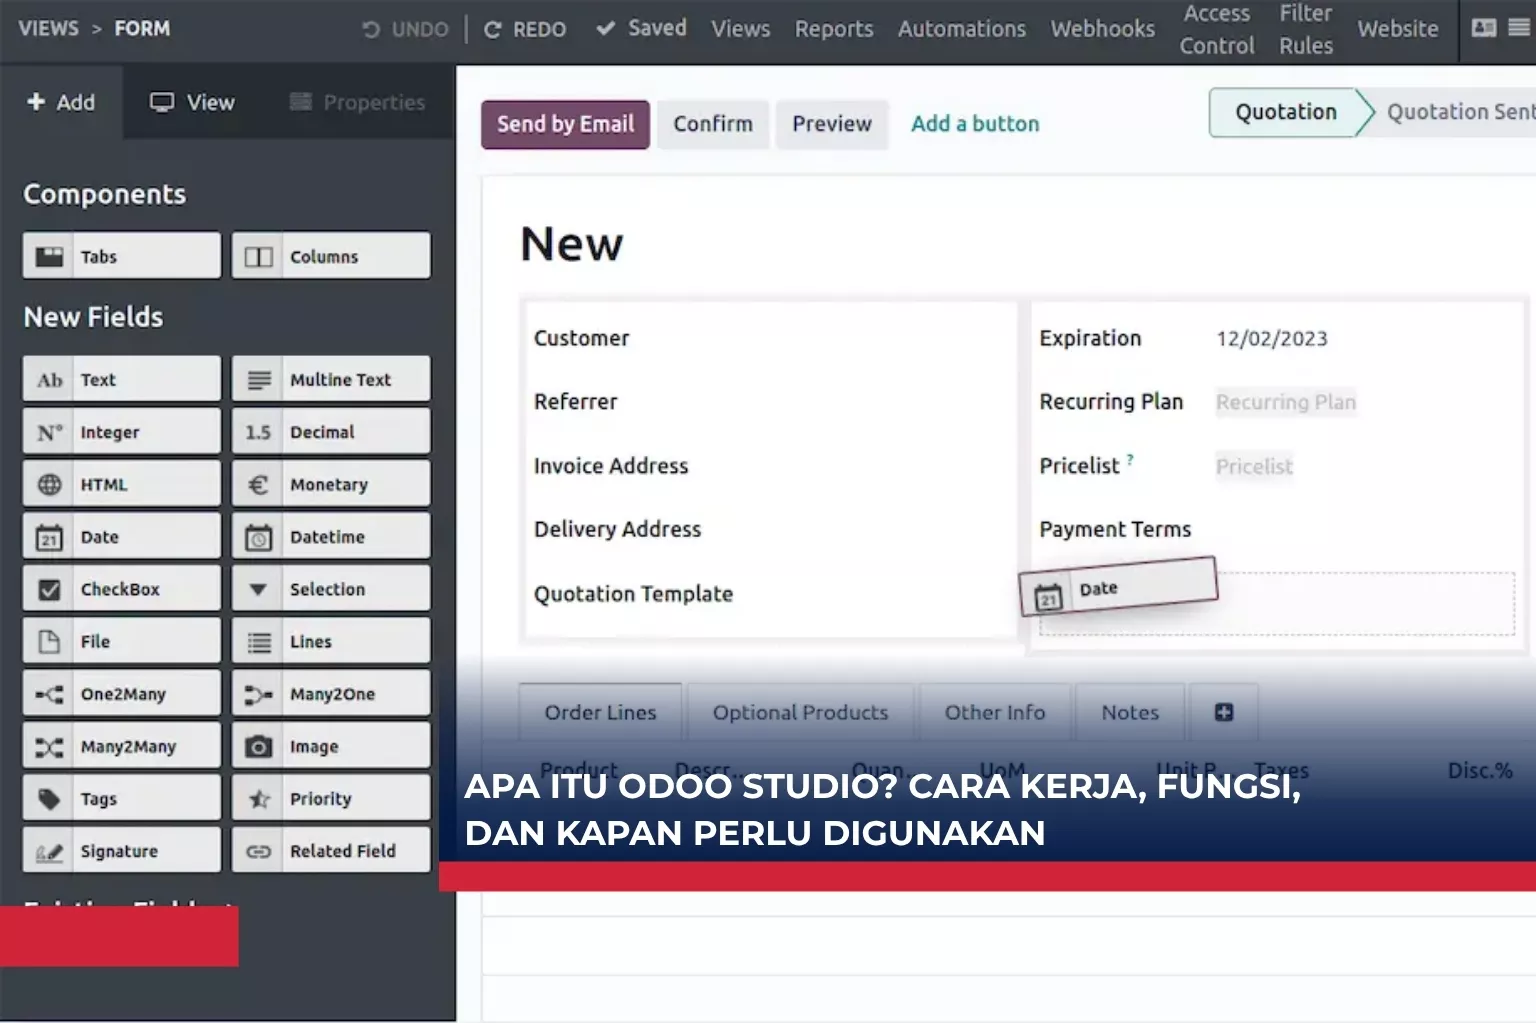Choose the Many2Many field component
The image size is (1536, 1023).
coord(122,746)
